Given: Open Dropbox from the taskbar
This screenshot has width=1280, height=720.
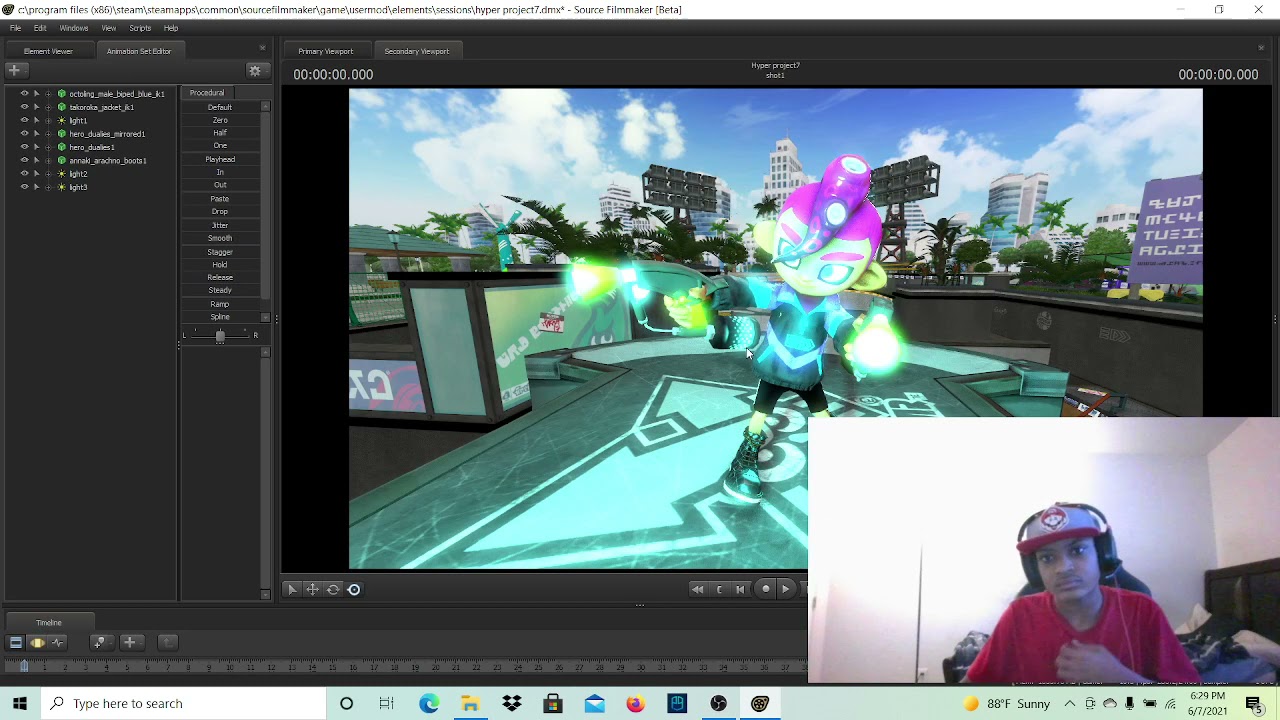Looking at the screenshot, I should click(x=512, y=704).
